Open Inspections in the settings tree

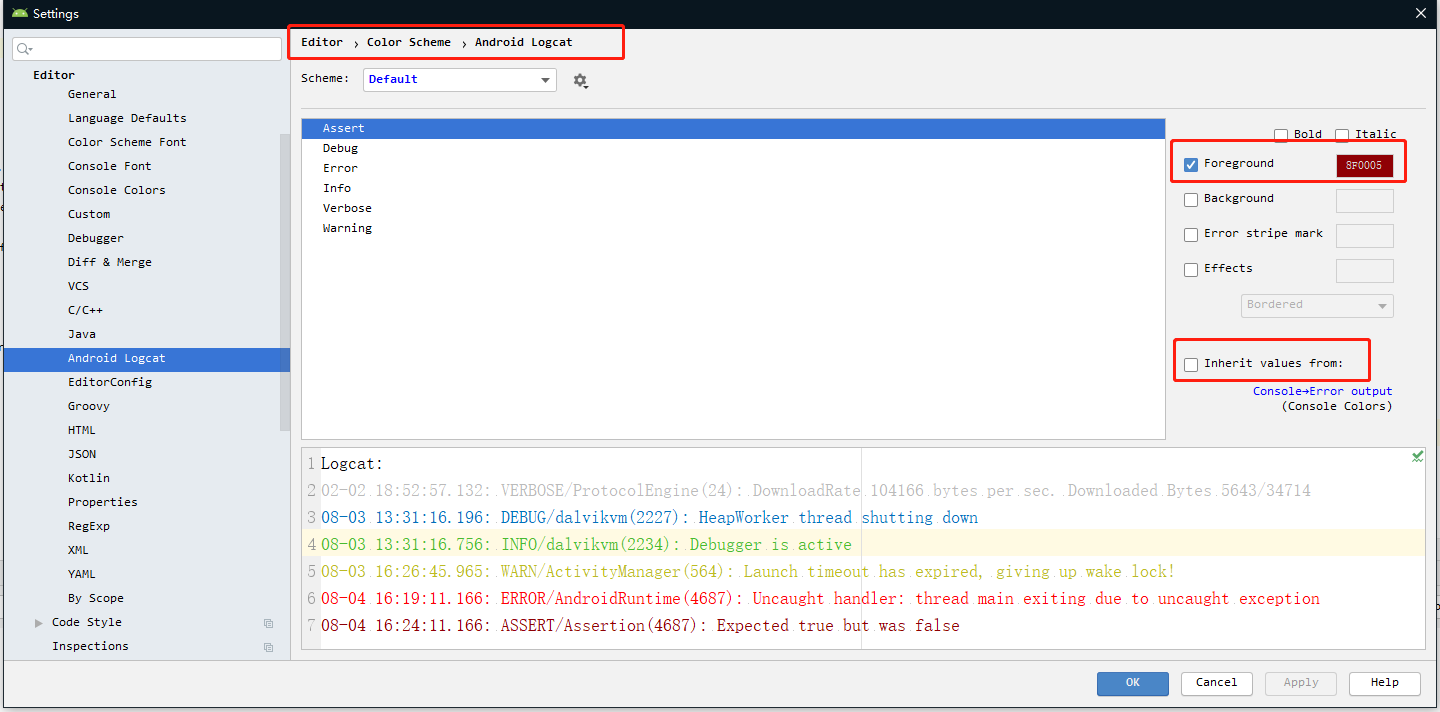(x=90, y=646)
